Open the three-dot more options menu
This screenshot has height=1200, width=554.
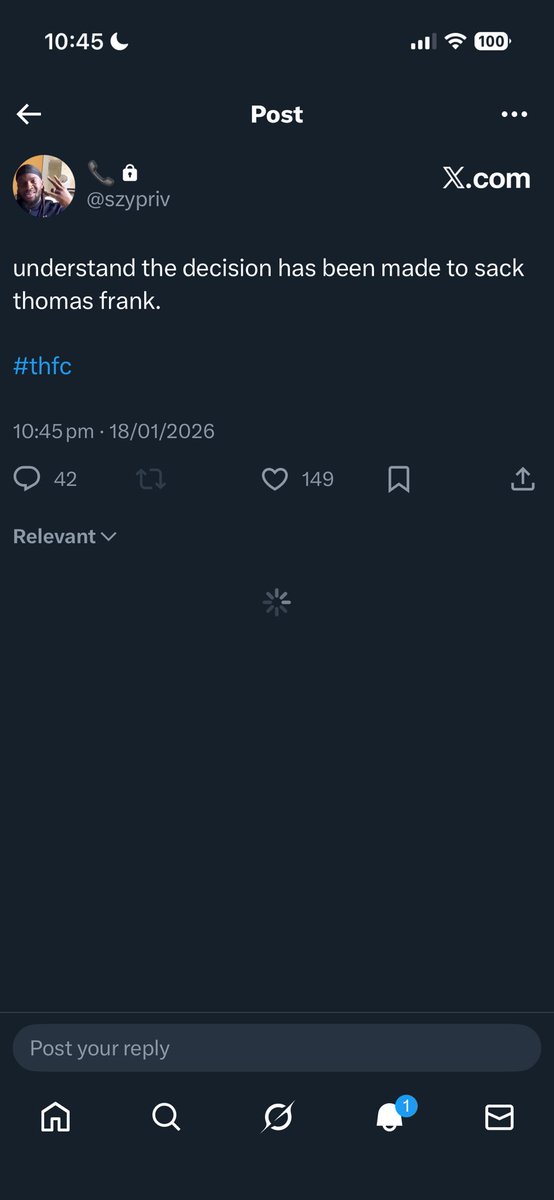[513, 115]
